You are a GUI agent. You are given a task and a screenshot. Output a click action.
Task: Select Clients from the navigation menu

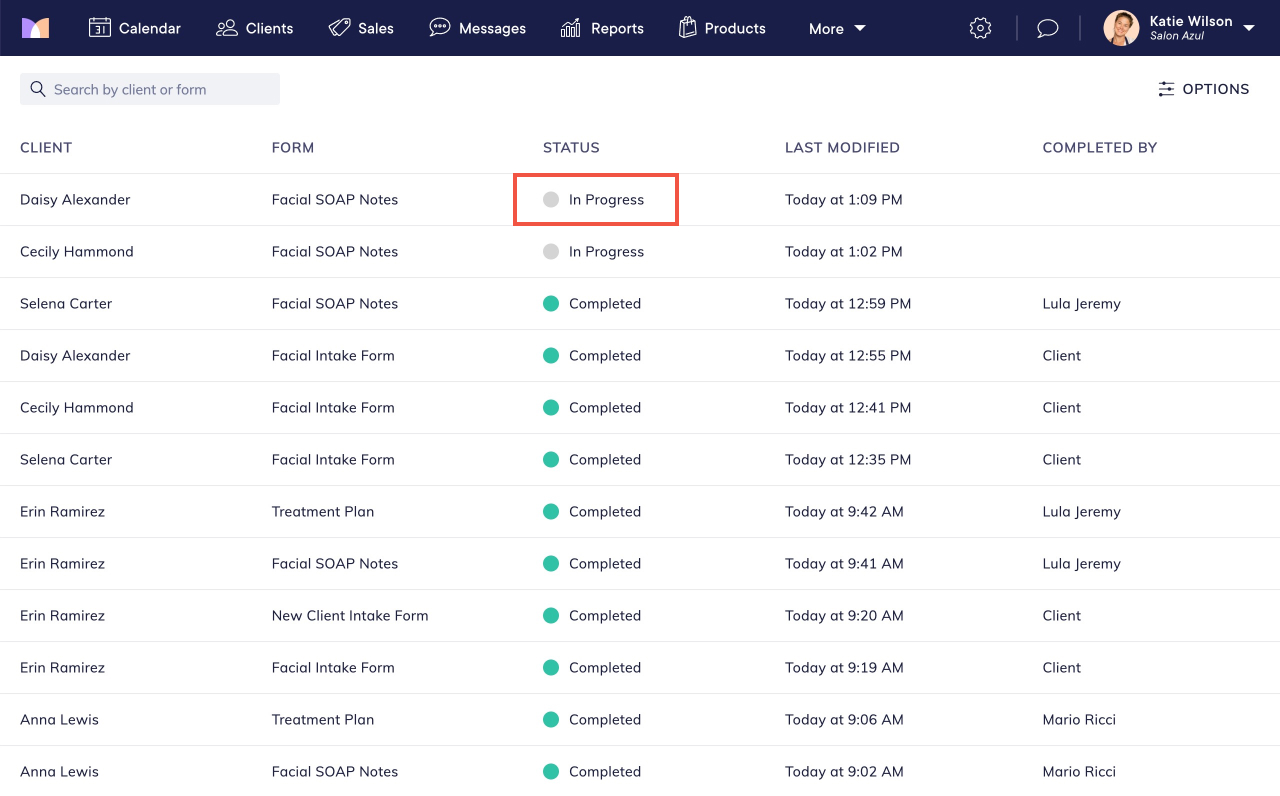[255, 27]
